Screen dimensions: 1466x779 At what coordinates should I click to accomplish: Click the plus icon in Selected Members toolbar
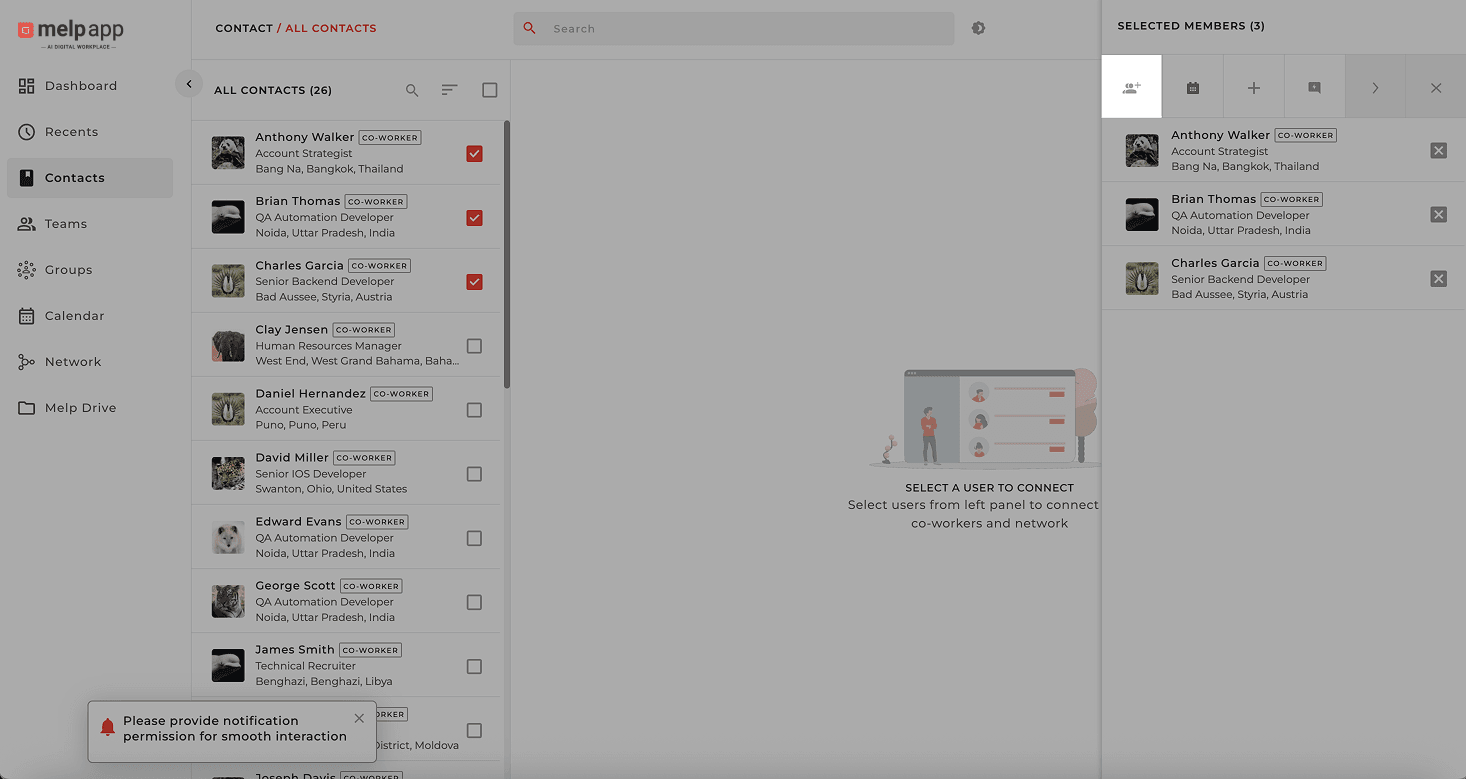(1253, 88)
